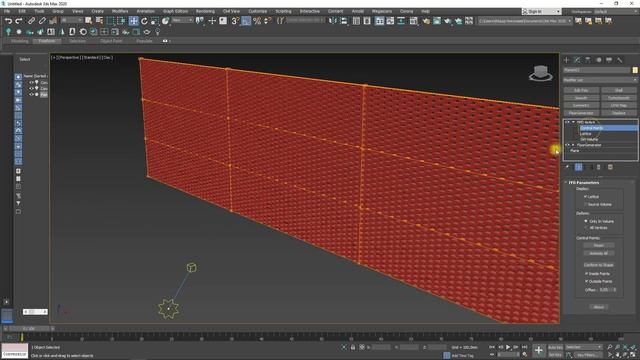Open the reference coordinate system dropdown
The image size is (640, 360).
tap(182, 20)
